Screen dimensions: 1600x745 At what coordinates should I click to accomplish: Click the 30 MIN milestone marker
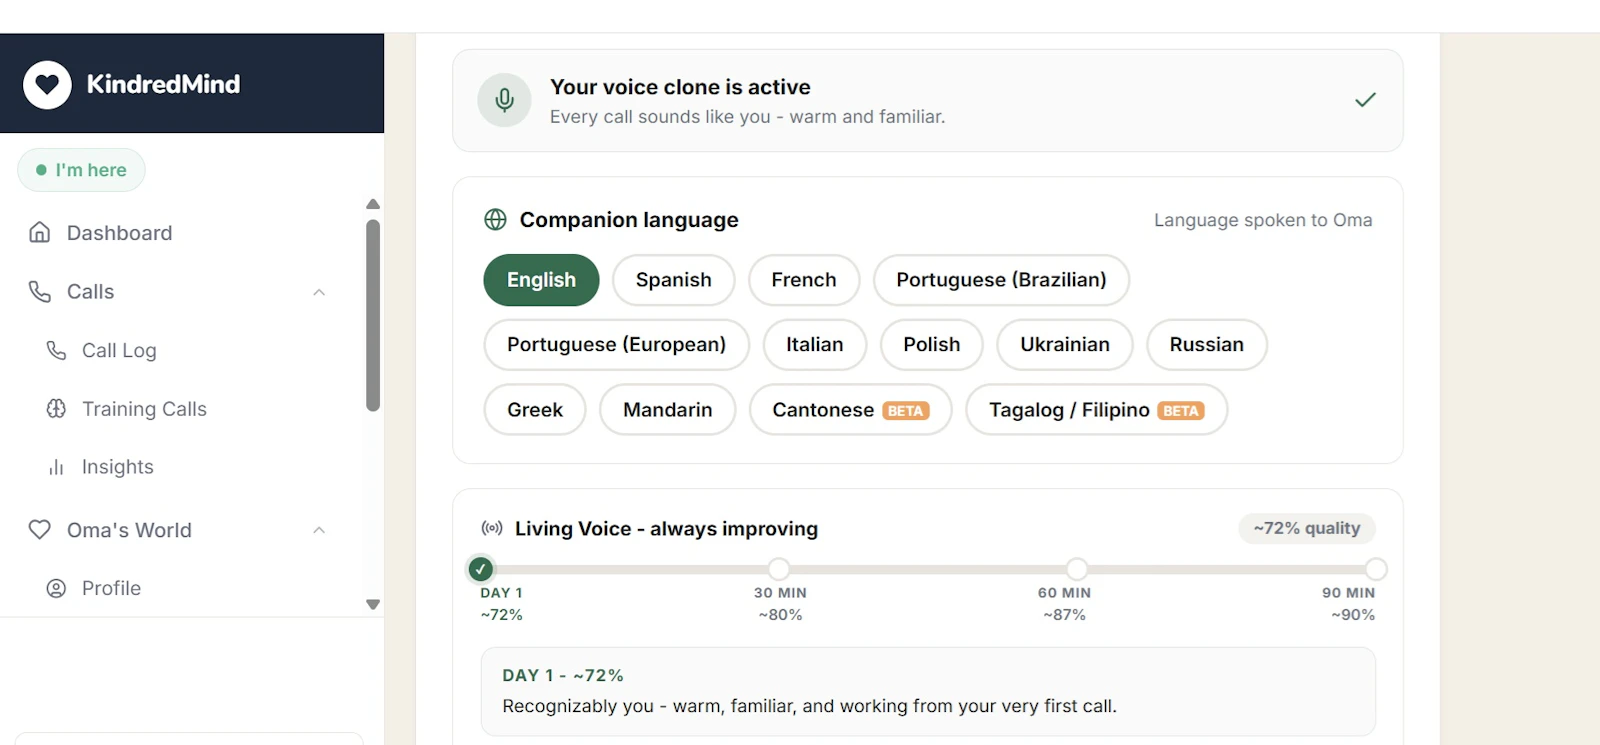click(779, 569)
